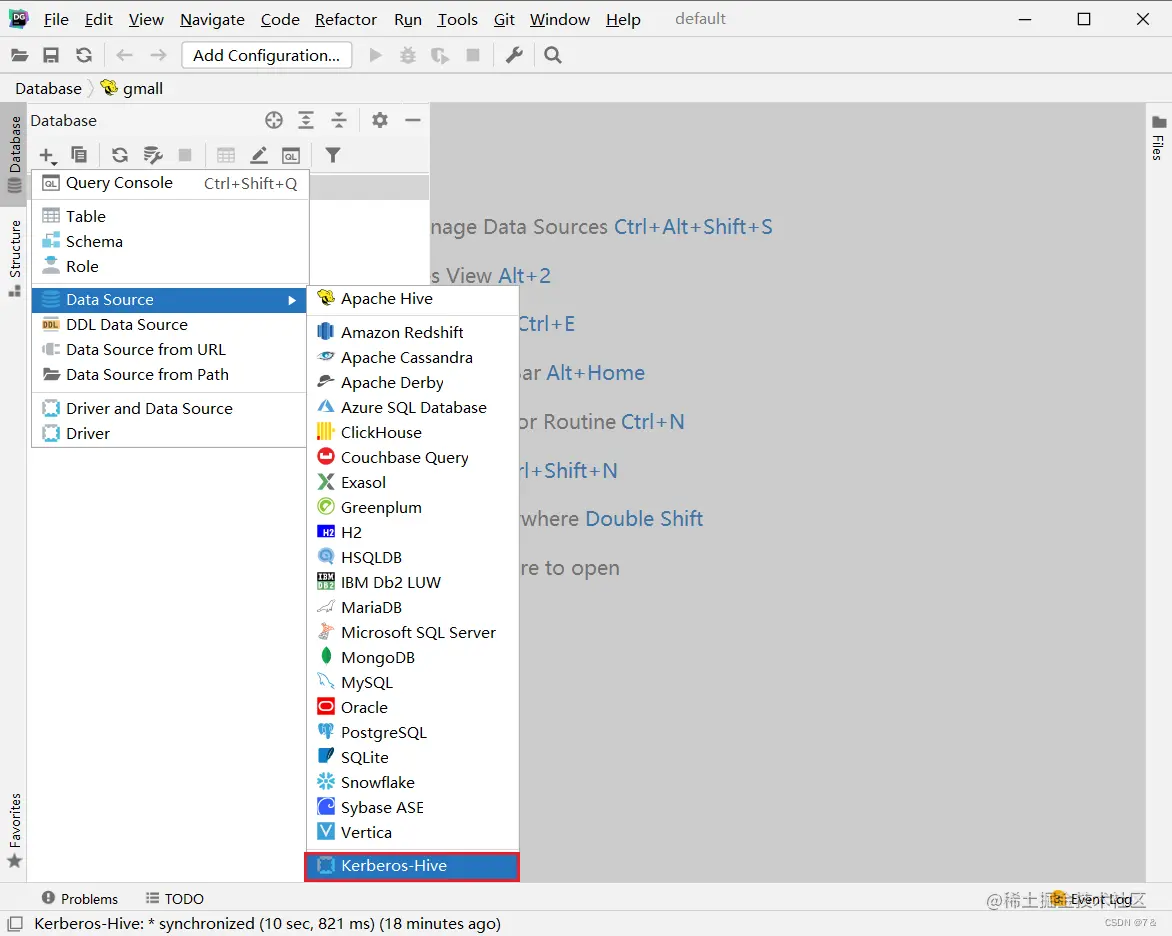This screenshot has height=936, width=1172.
Task: Open the Files side tab
Action: 1158,138
